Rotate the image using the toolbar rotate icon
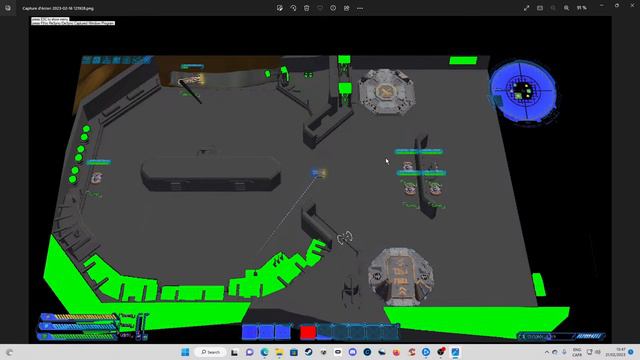640x360 pixels. pyautogui.click(x=293, y=8)
